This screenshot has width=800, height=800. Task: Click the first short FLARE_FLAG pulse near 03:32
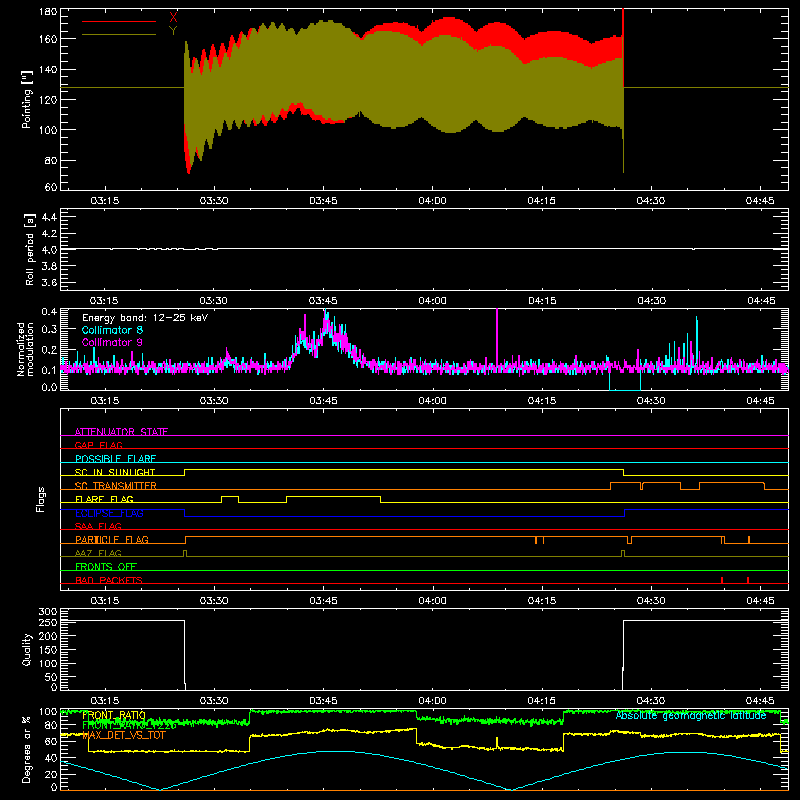[230, 499]
